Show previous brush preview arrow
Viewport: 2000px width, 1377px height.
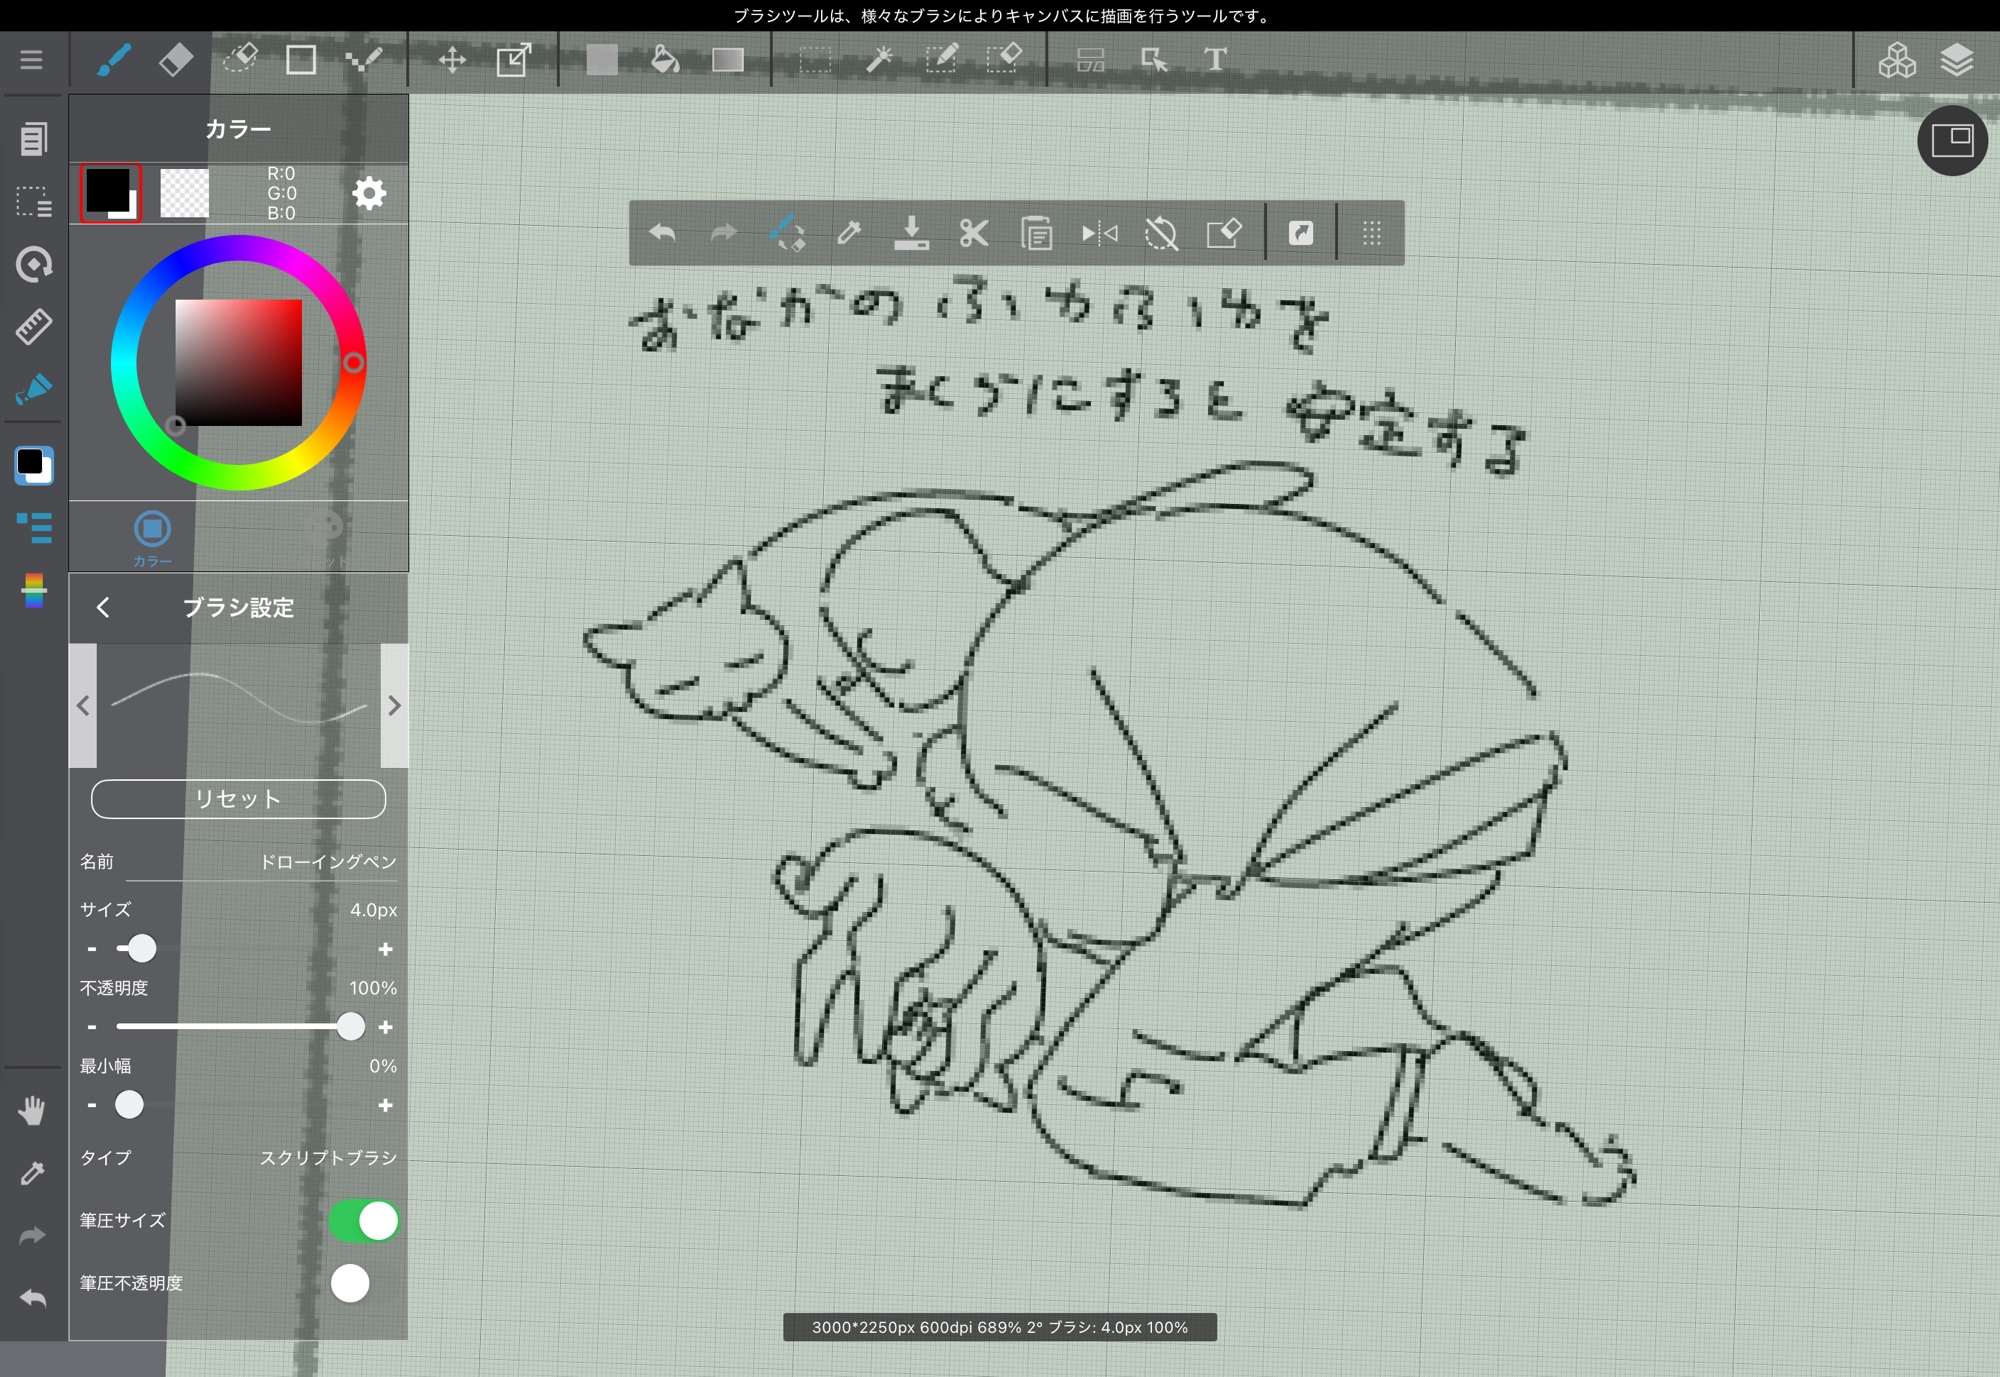coord(83,706)
